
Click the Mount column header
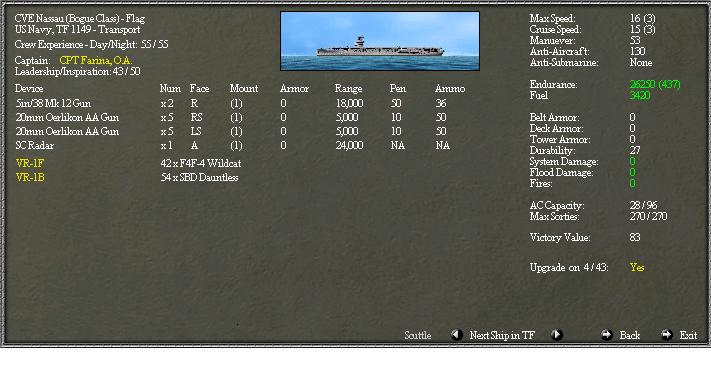(244, 88)
